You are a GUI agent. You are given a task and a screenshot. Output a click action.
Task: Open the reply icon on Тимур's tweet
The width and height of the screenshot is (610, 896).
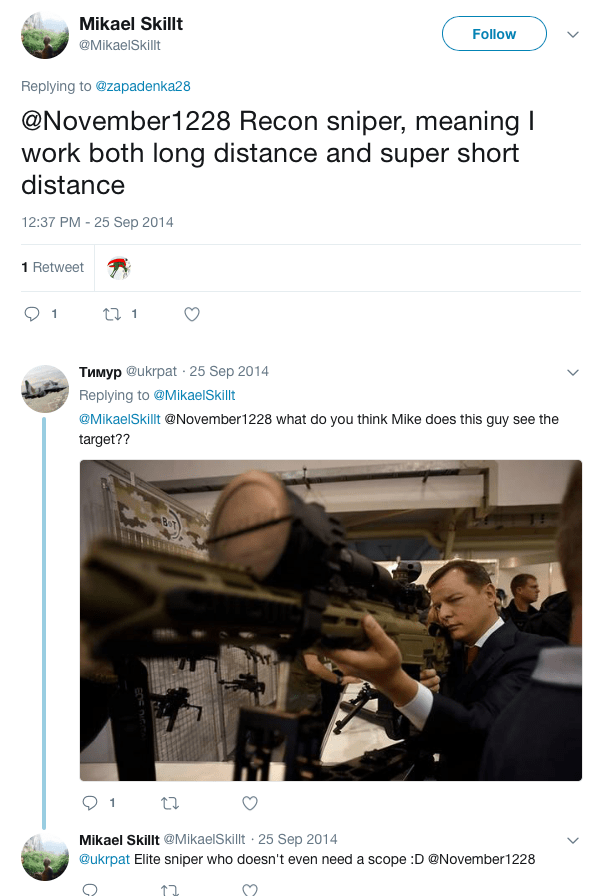[x=90, y=803]
